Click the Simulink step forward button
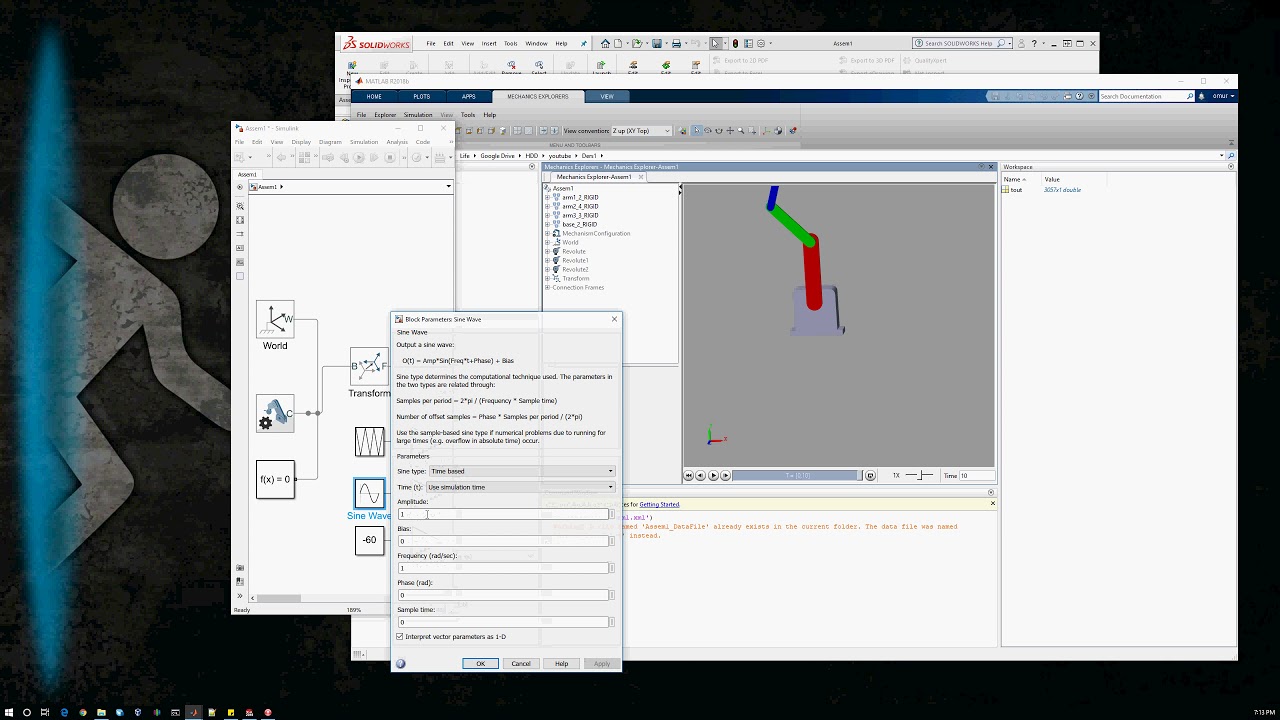The image size is (1280, 720). click(x=374, y=157)
